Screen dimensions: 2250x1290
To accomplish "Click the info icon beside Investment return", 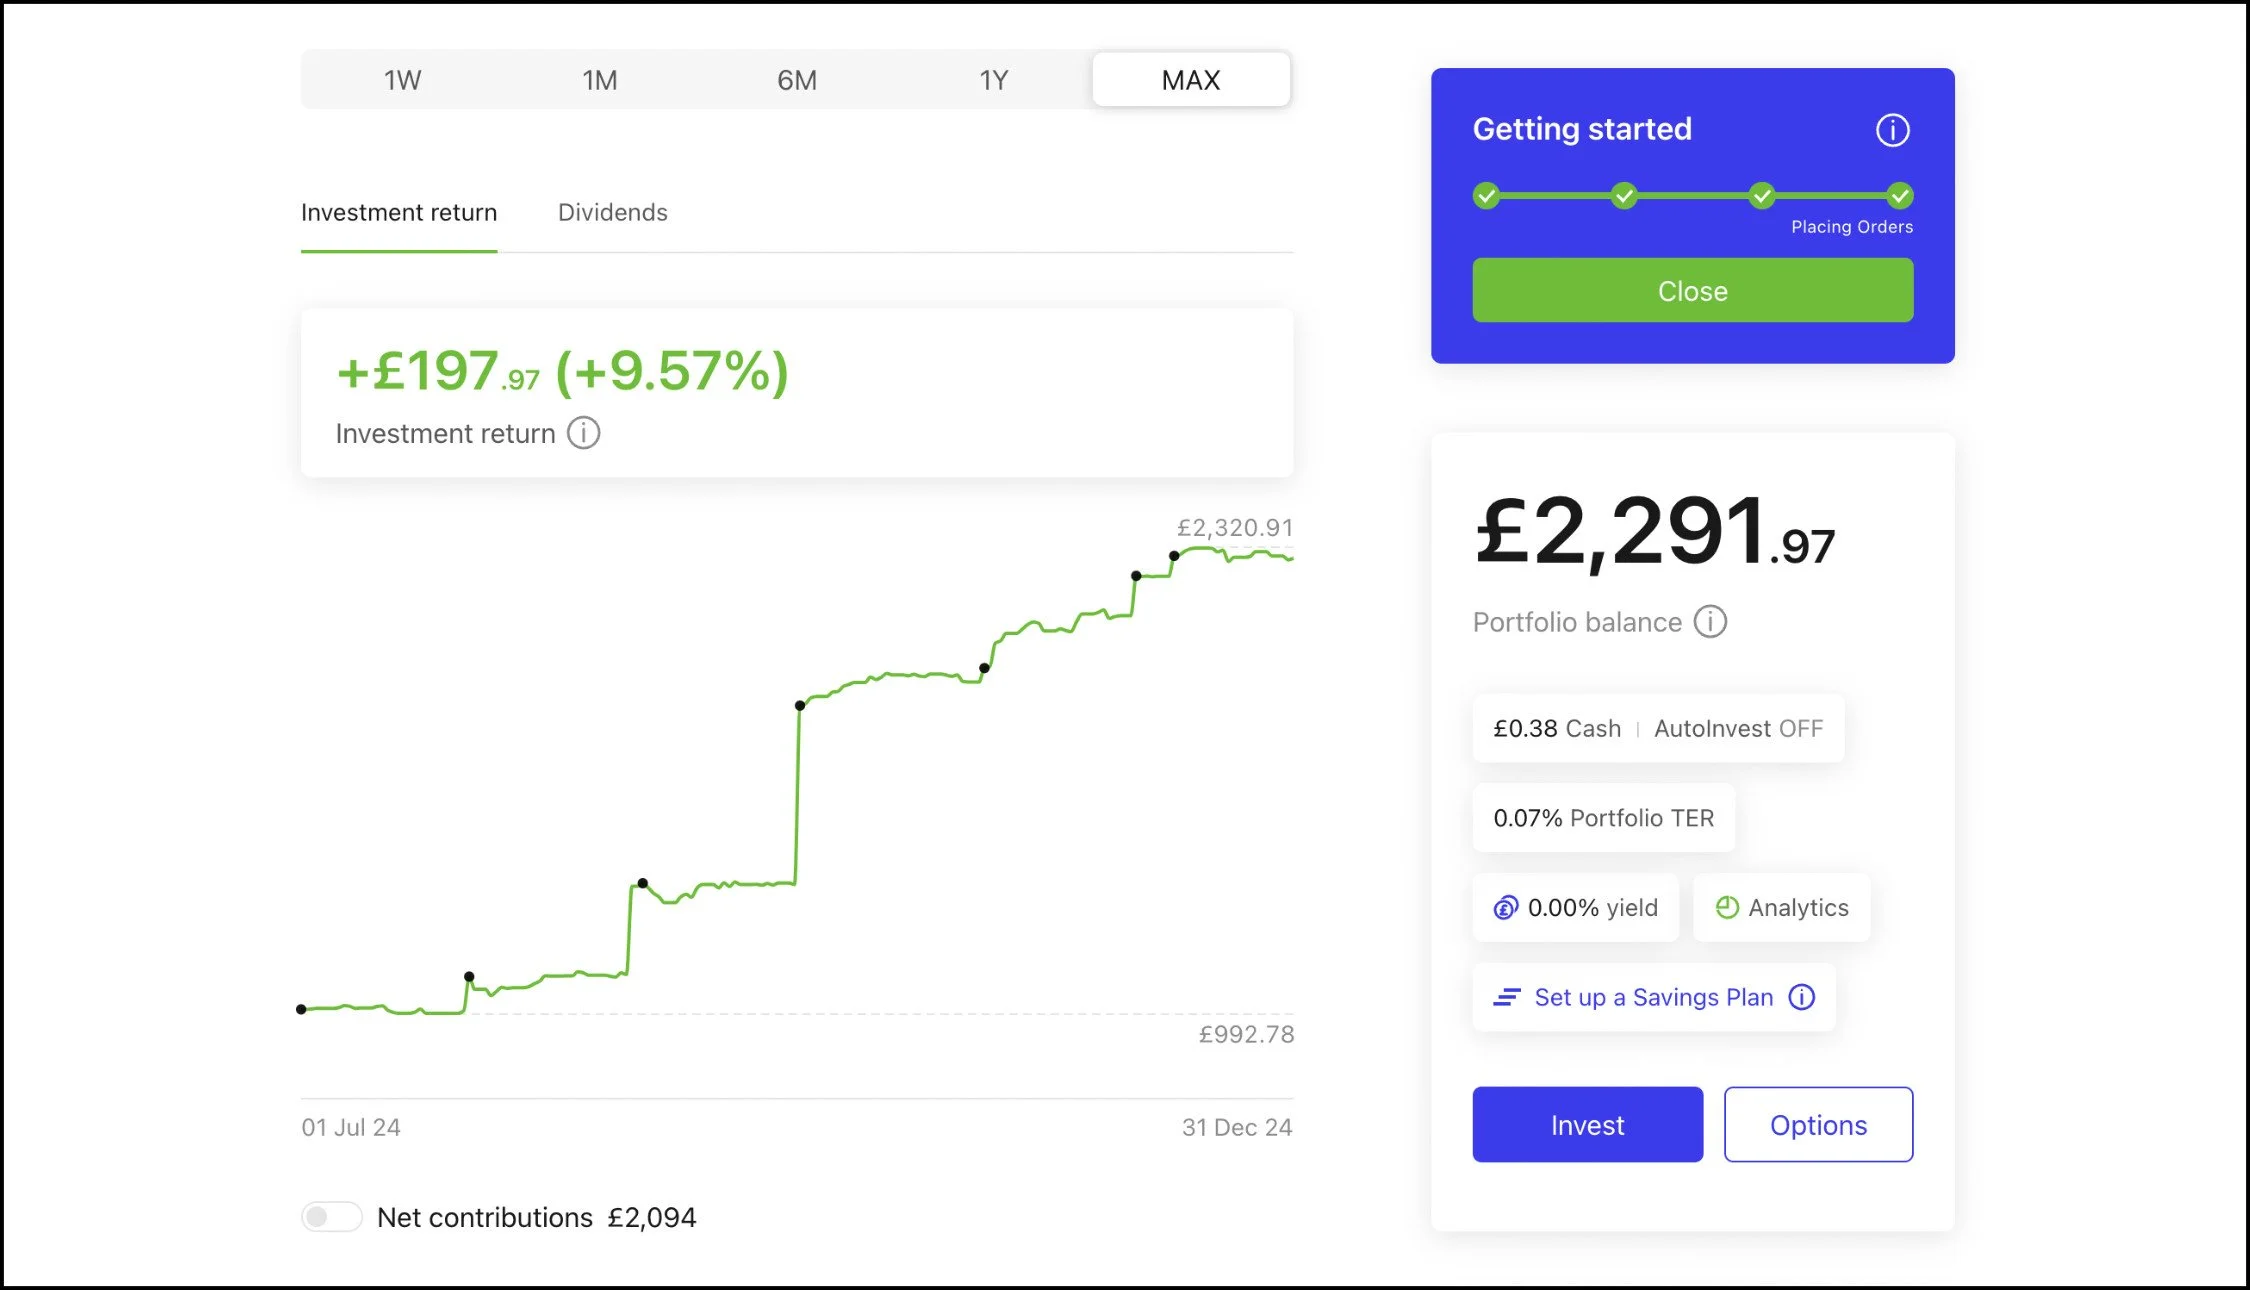I will (x=584, y=433).
